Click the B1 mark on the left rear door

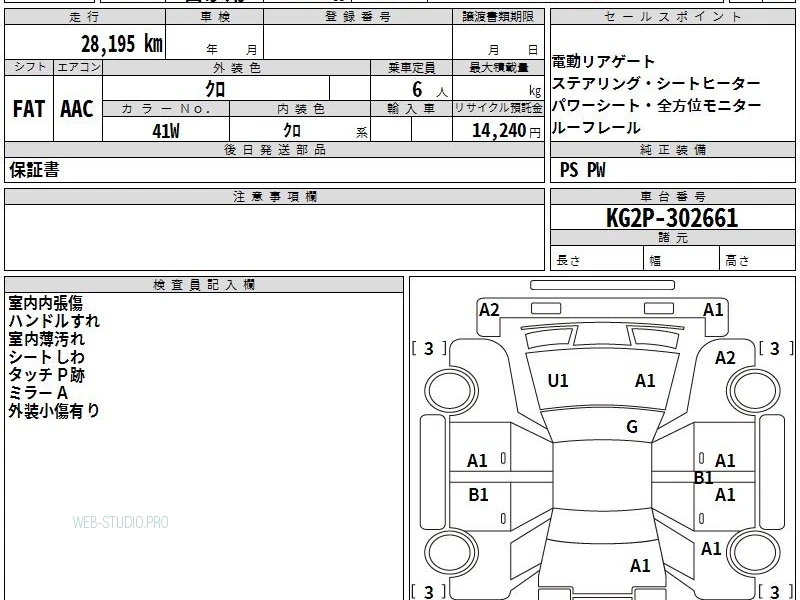click(x=478, y=494)
